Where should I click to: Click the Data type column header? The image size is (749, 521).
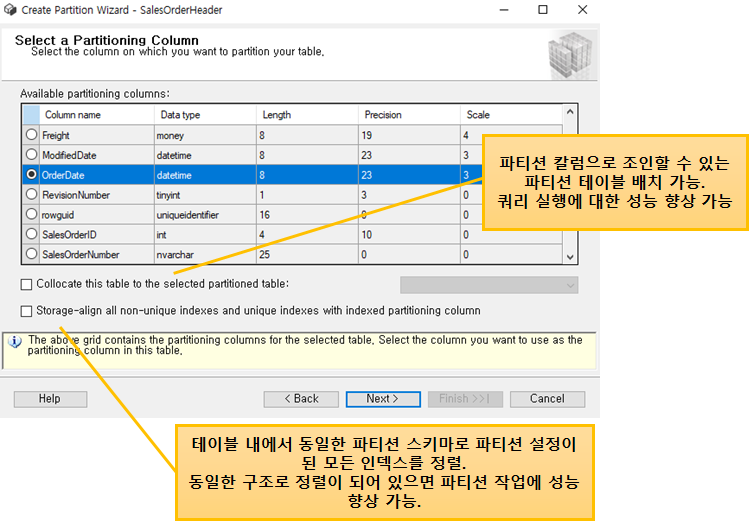(205, 115)
